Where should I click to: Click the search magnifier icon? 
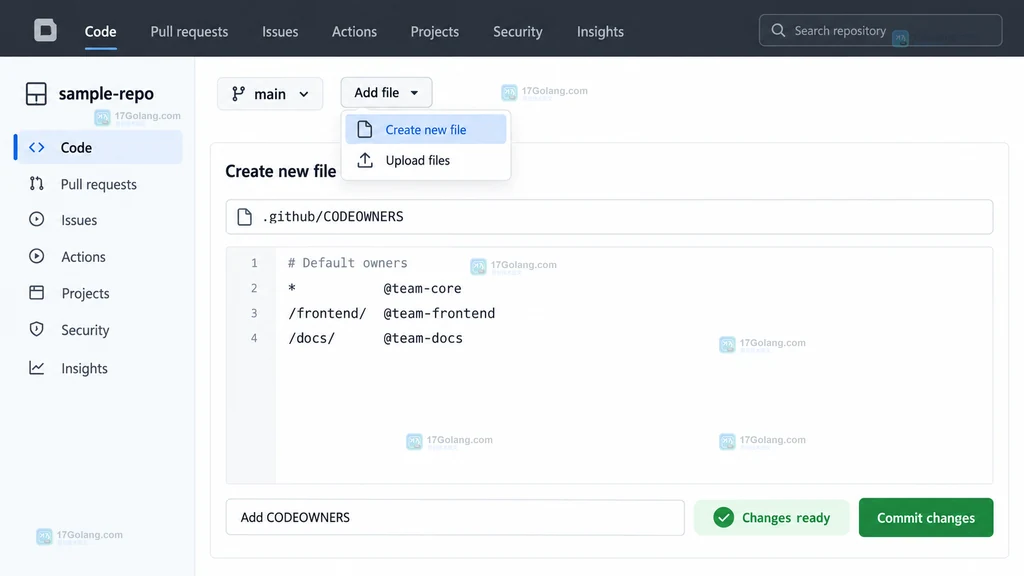click(778, 30)
